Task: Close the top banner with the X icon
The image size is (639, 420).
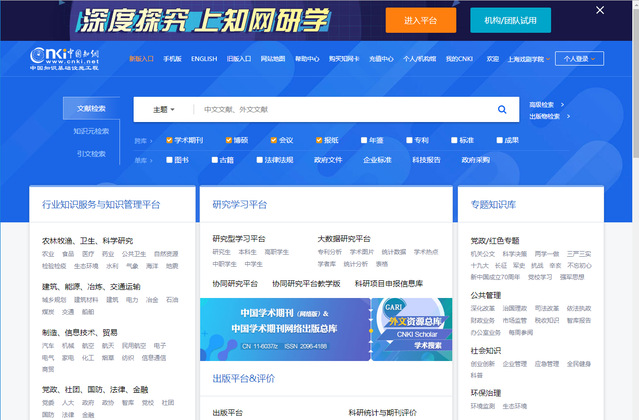Action: pyautogui.click(x=600, y=10)
